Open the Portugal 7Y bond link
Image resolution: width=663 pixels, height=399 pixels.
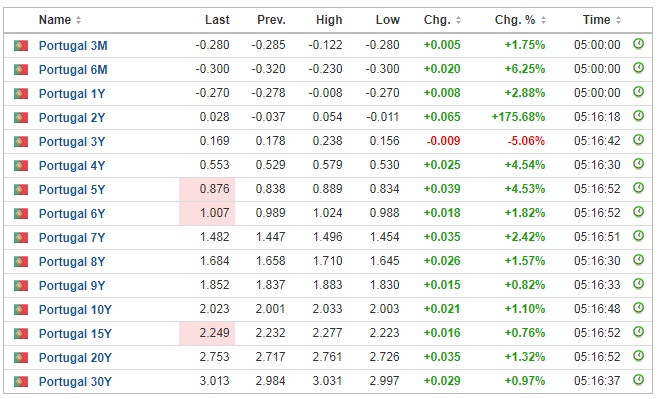71,238
